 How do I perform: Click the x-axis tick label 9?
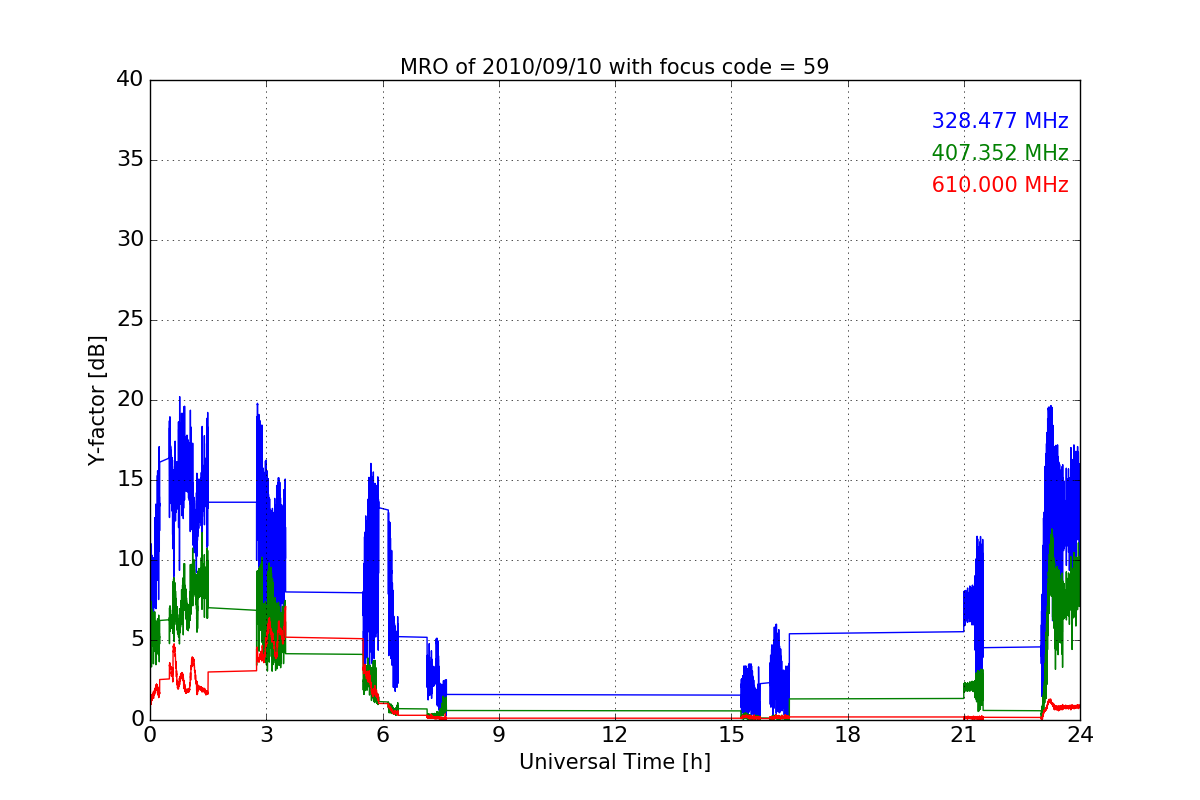pos(499,735)
